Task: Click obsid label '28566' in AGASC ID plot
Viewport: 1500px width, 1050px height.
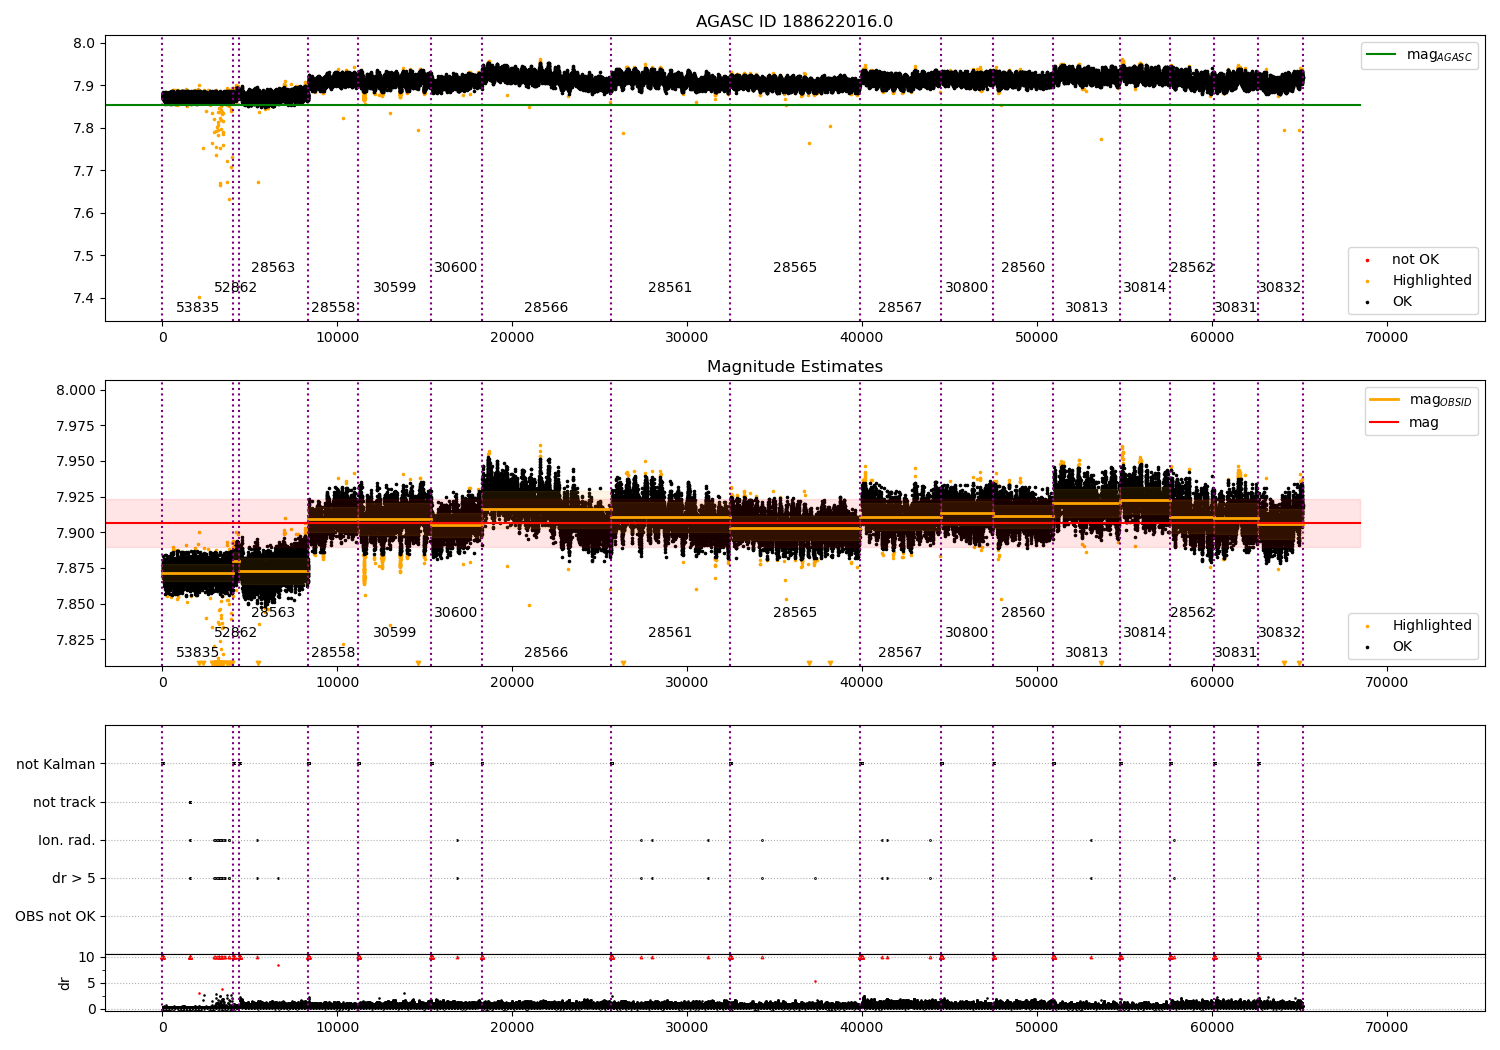Action: pyautogui.click(x=546, y=308)
